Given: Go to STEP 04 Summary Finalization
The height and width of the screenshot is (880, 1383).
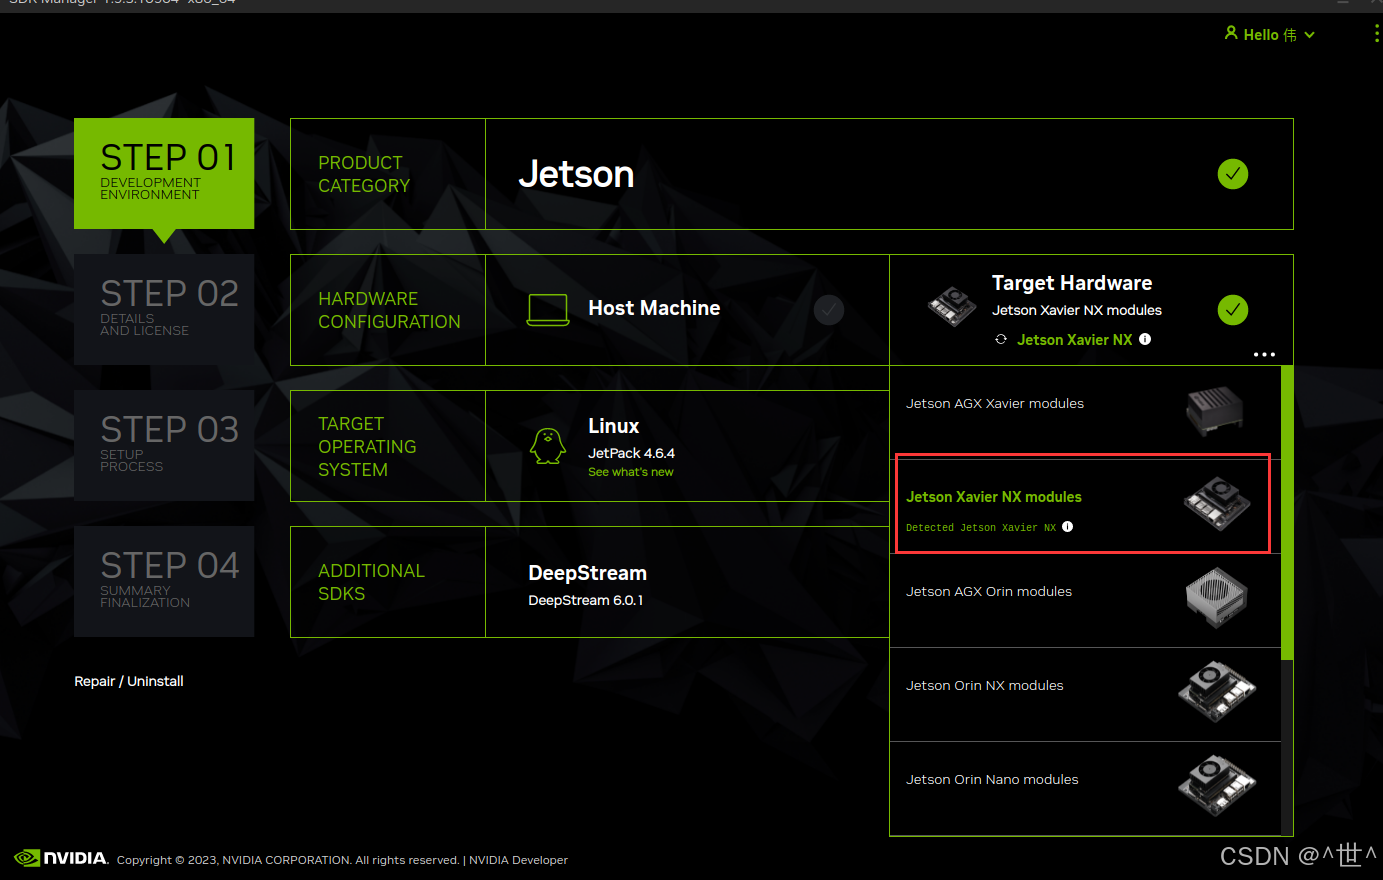Looking at the screenshot, I should 164,581.
